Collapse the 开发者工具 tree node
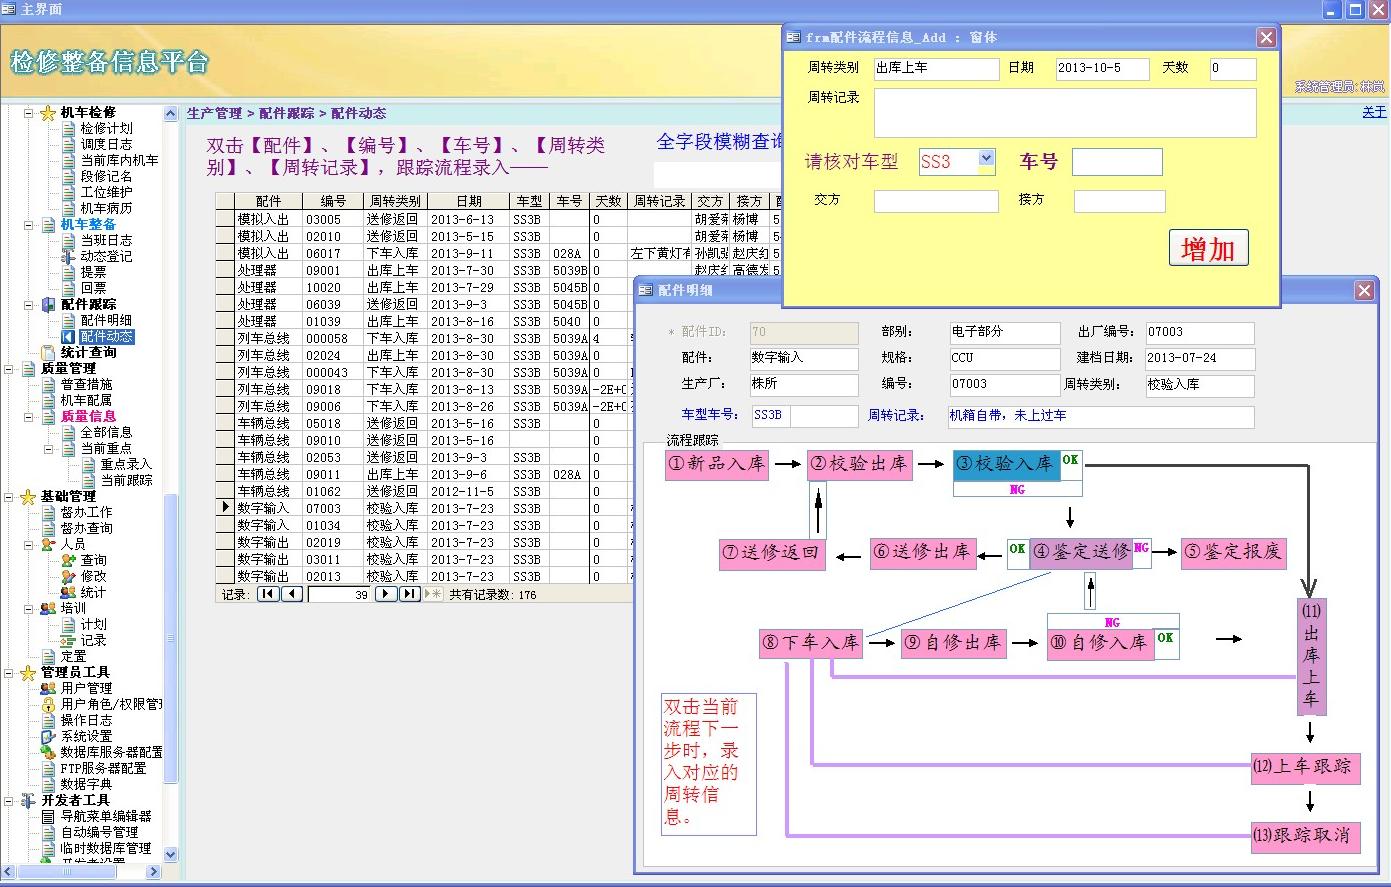 click(x=9, y=800)
